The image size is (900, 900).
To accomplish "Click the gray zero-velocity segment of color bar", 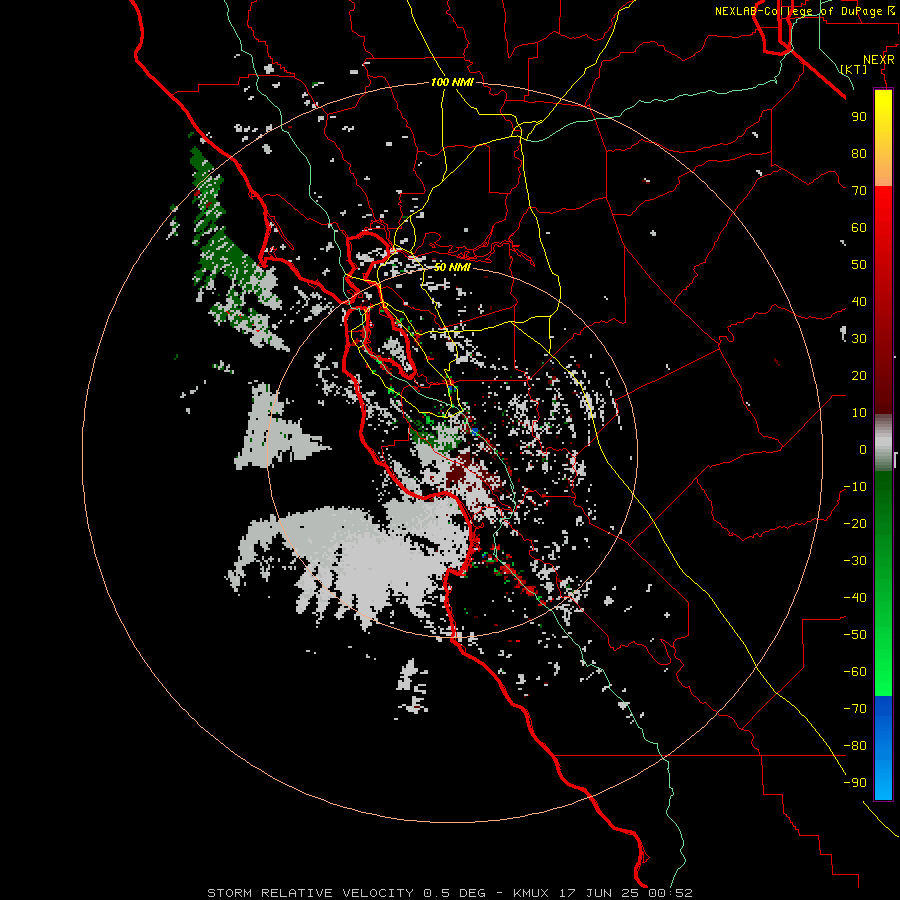I will (x=883, y=443).
